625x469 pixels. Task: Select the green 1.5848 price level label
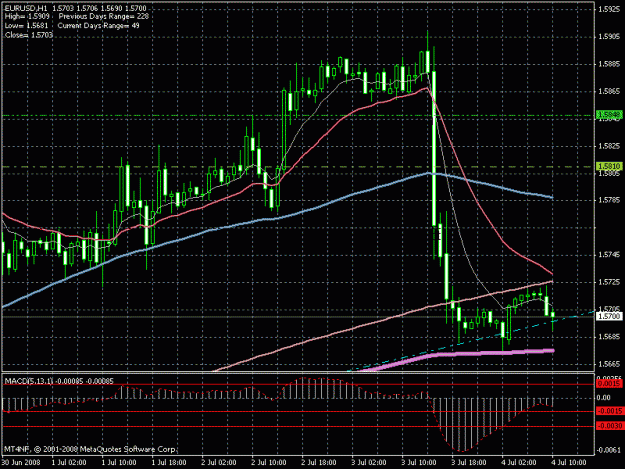click(609, 115)
